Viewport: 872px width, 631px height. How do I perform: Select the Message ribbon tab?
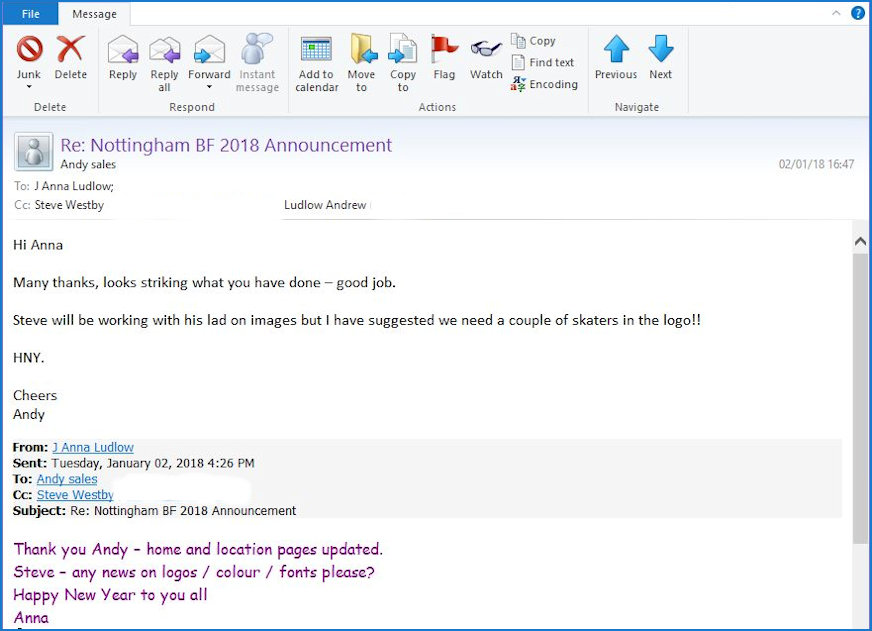pos(95,14)
